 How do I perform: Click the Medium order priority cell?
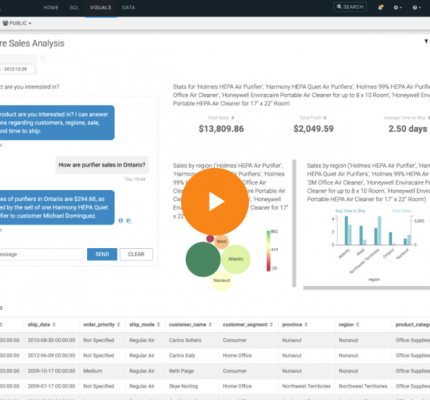click(93, 371)
